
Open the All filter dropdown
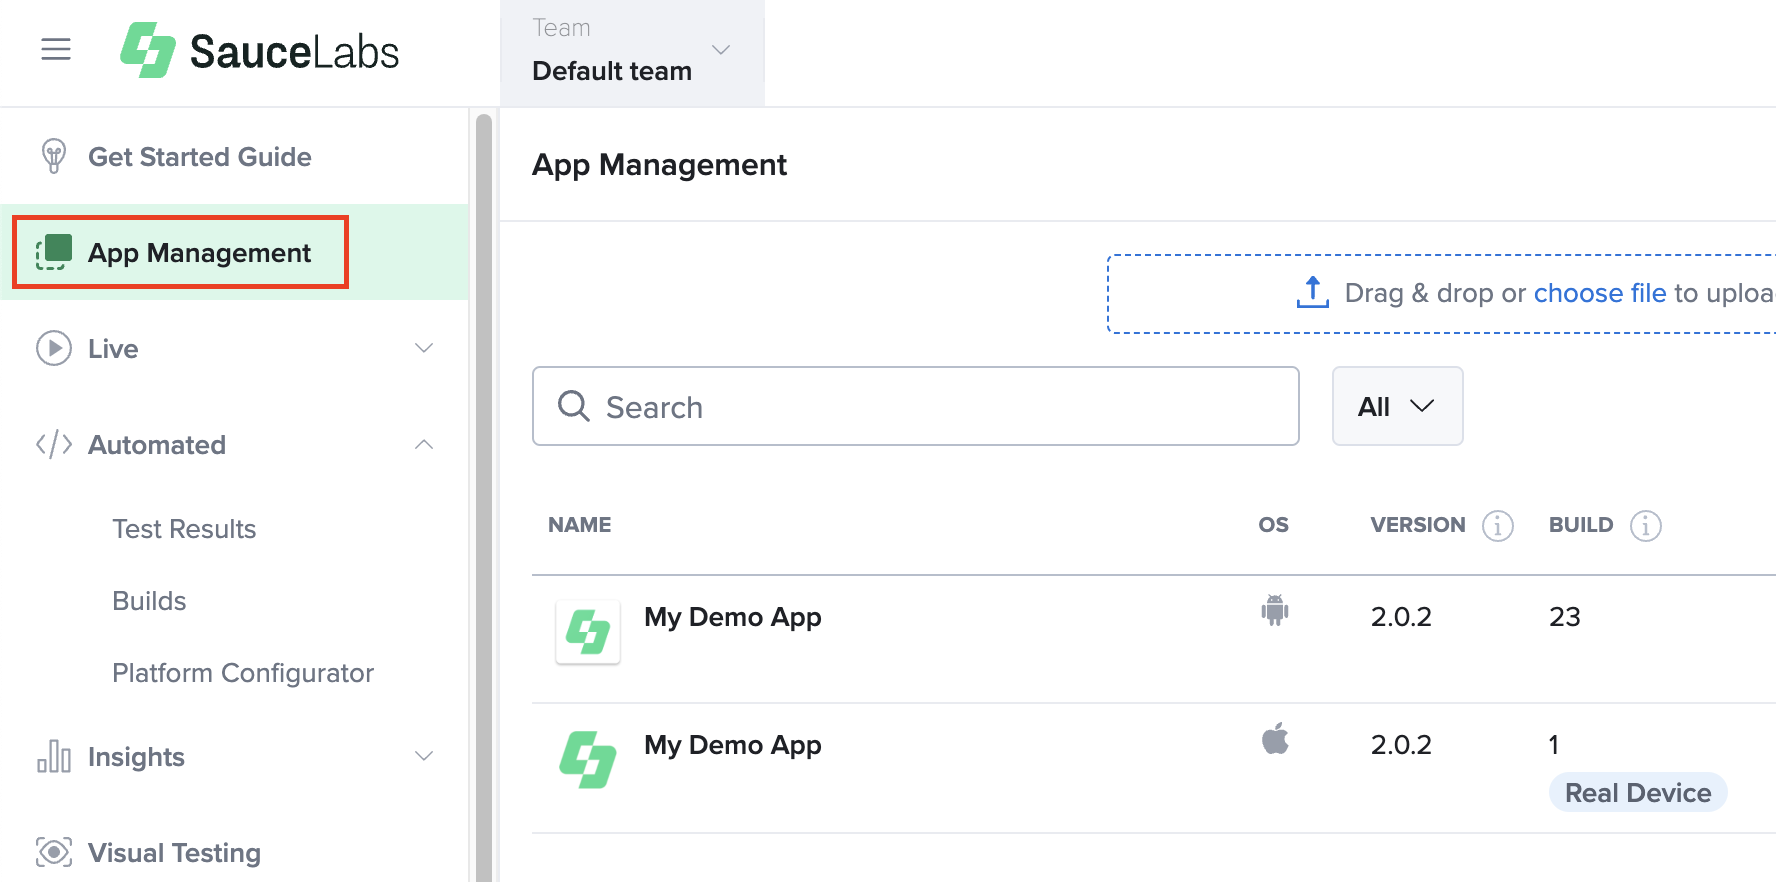tap(1397, 406)
